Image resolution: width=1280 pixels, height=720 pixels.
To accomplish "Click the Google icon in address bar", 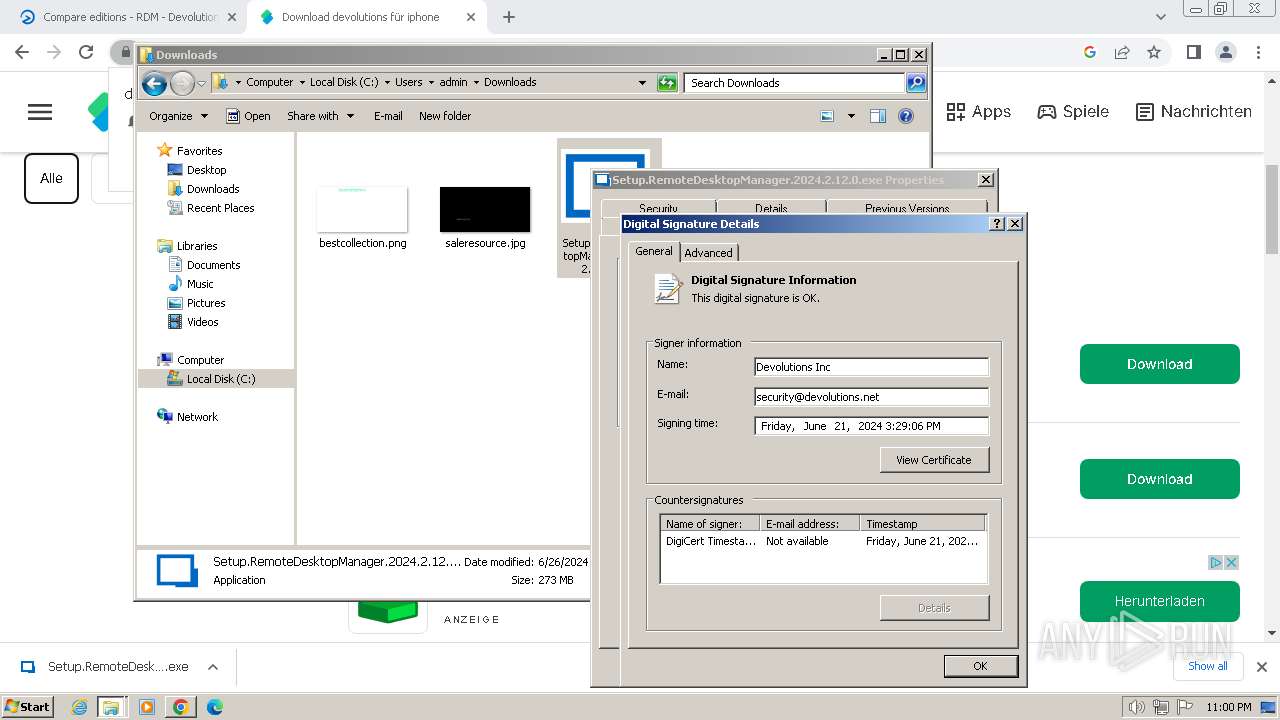I will [1090, 52].
